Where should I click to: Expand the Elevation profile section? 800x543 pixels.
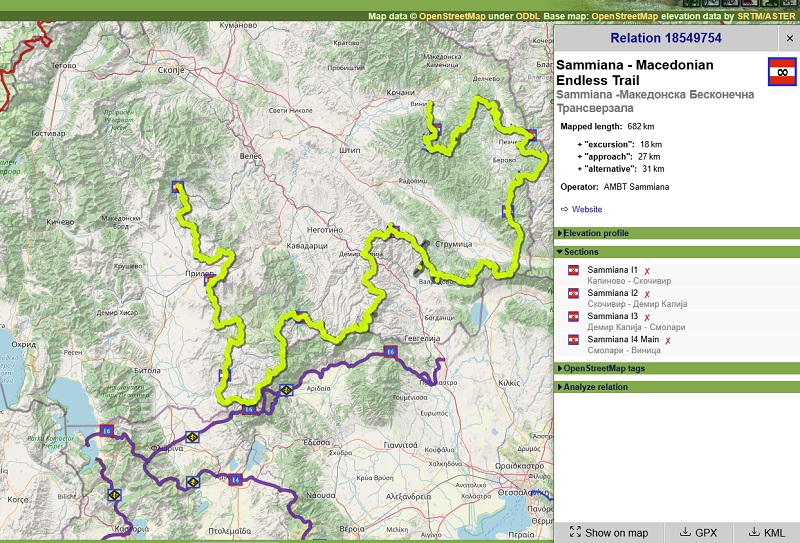click(600, 233)
